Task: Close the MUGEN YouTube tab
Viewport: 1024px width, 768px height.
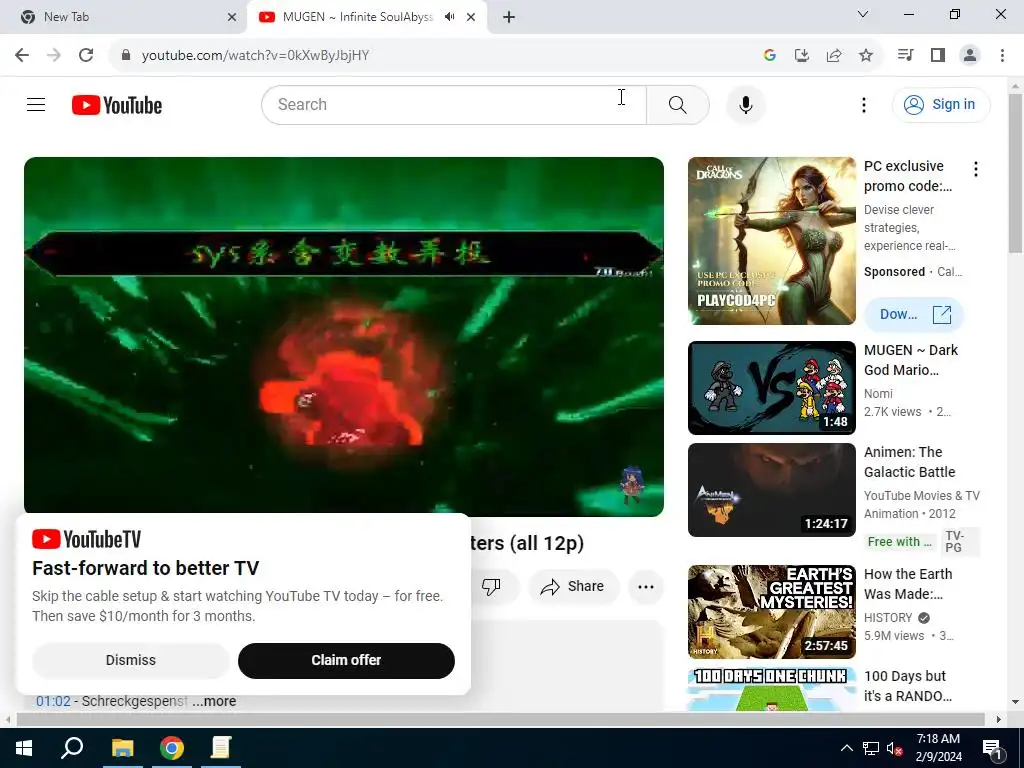Action: click(471, 17)
